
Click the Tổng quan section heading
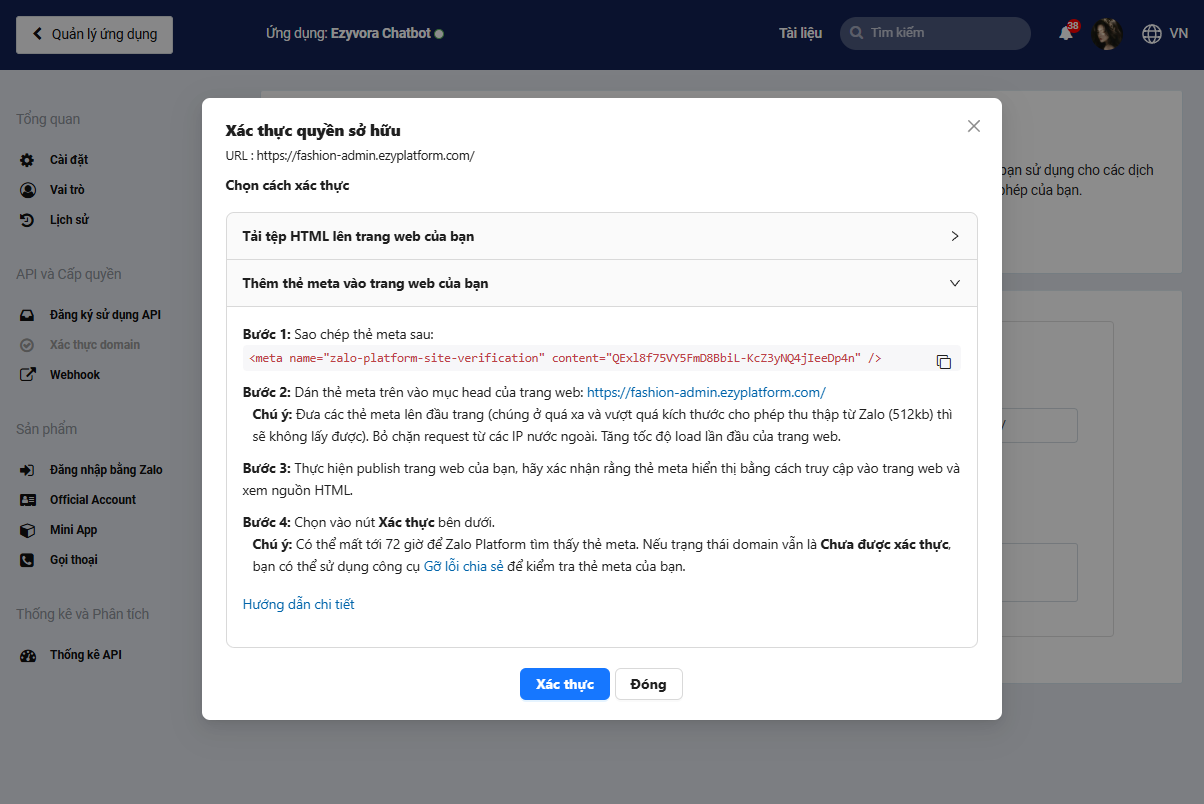tap(48, 120)
